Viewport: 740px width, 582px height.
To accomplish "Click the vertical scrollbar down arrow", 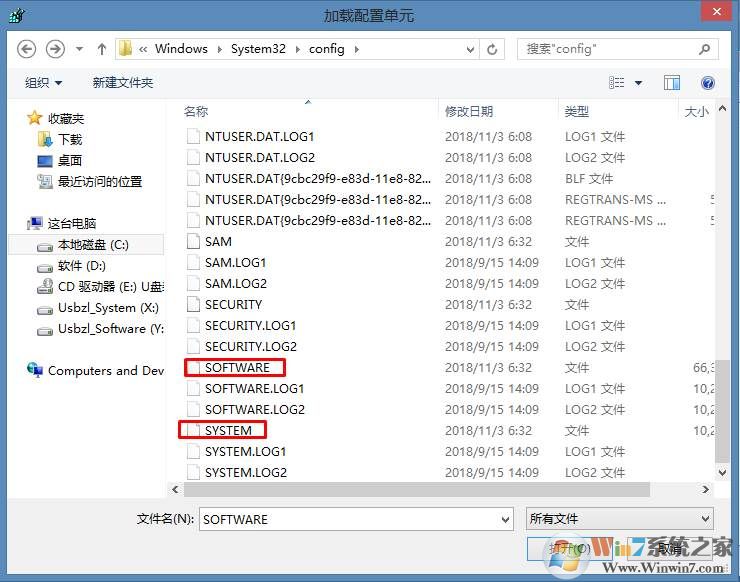I will 722,472.
